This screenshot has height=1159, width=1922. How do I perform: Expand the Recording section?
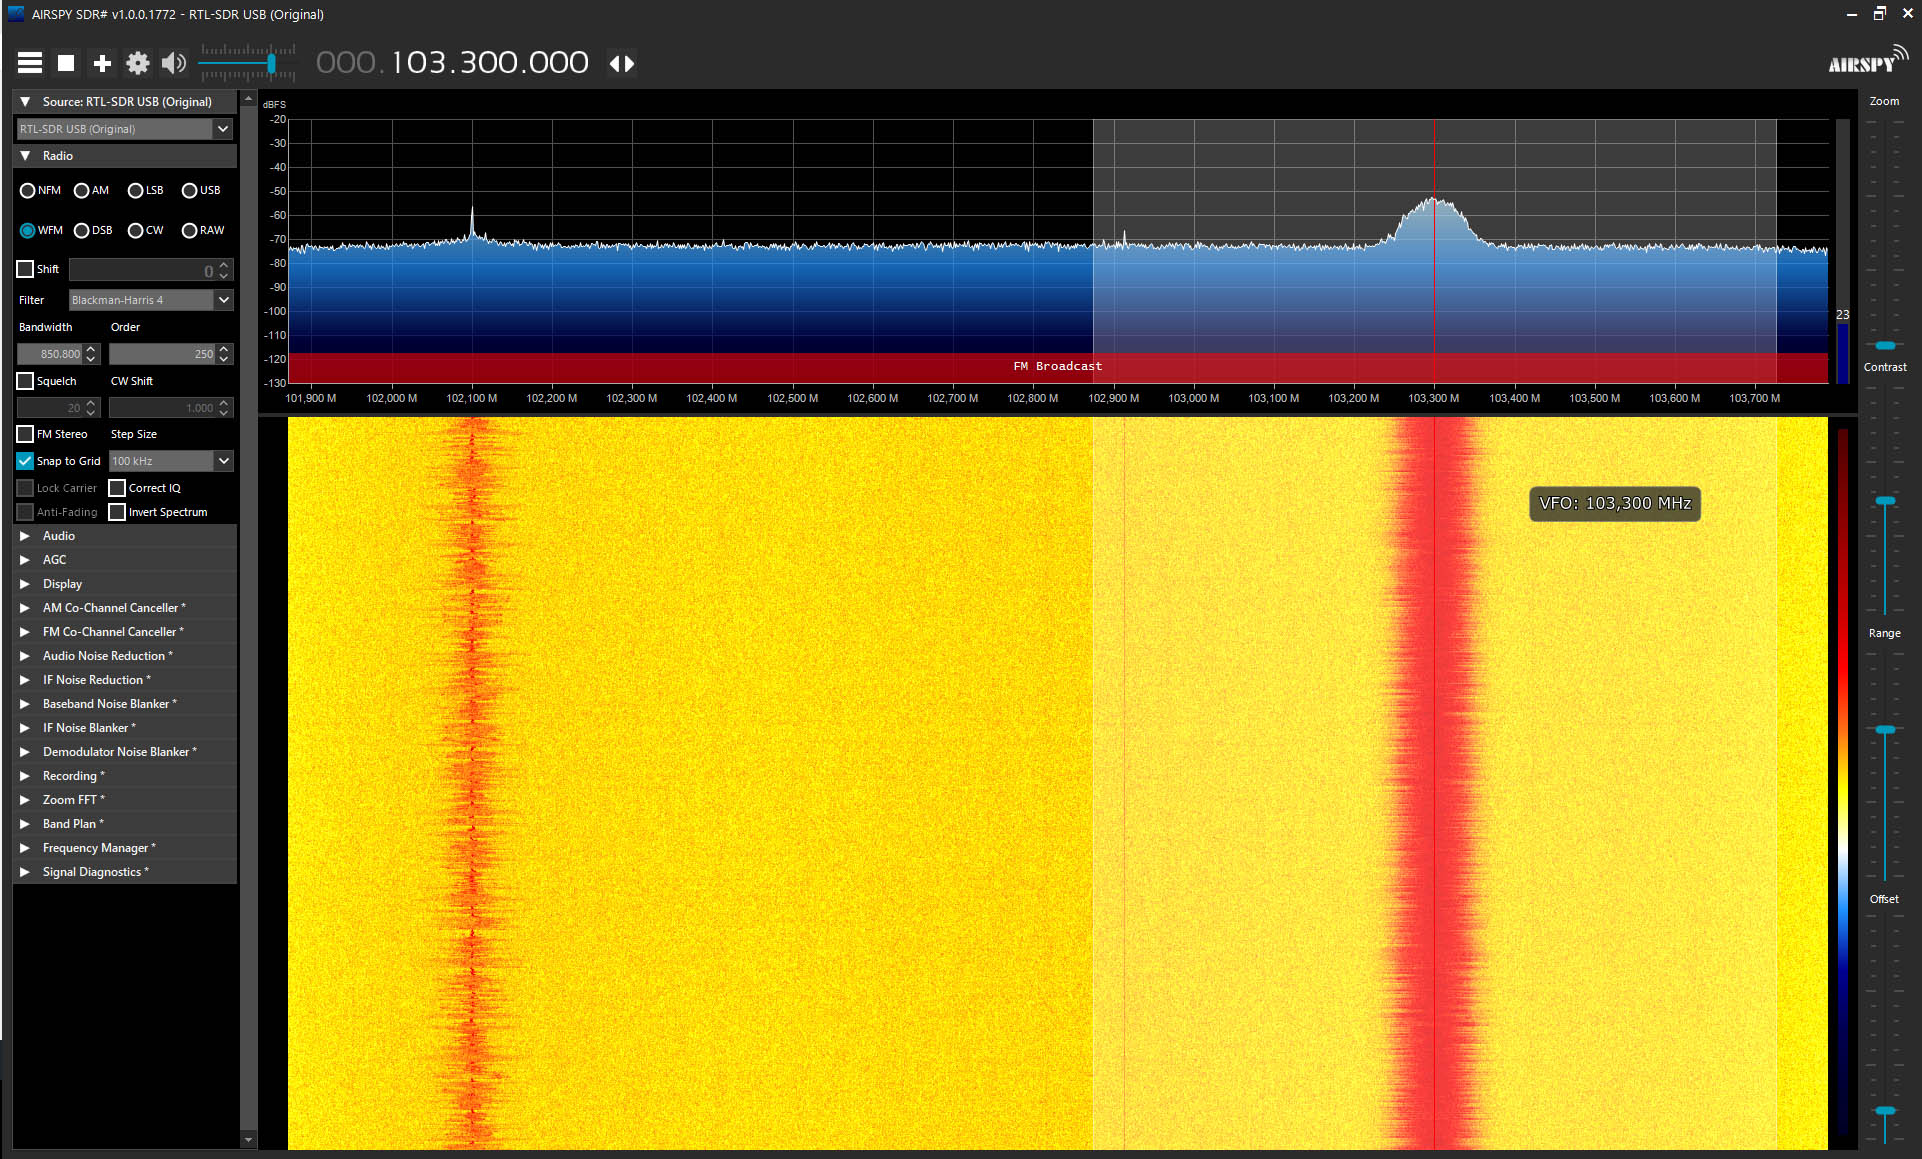coord(125,776)
